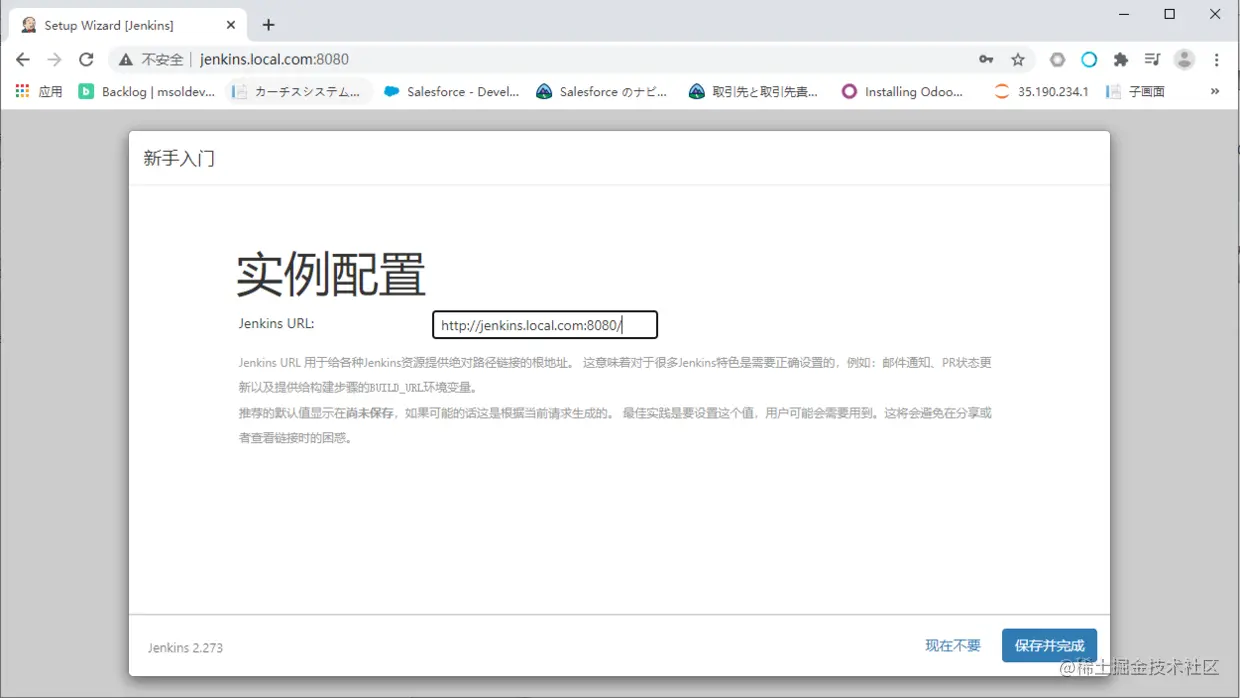Viewport: 1240px width, 698px height.
Task: Open Chrome three-dot menu
Action: click(1216, 60)
